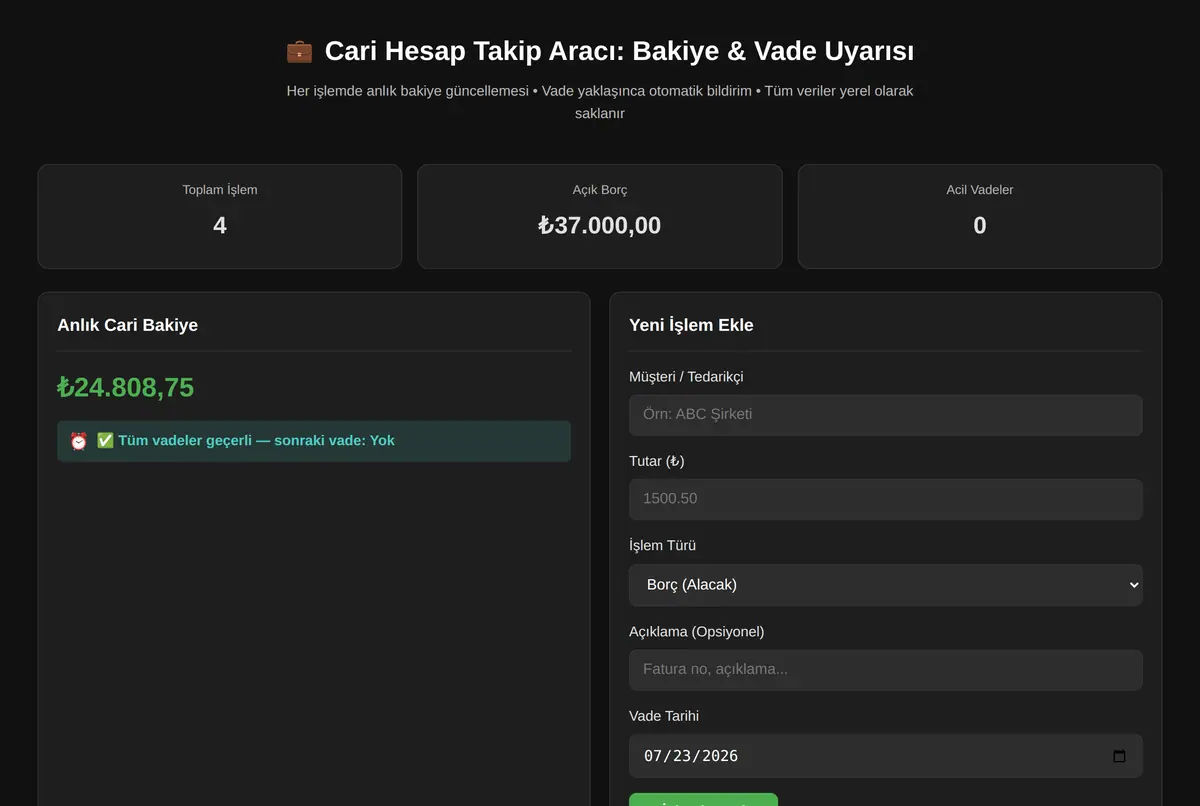The width and height of the screenshot is (1200, 806).
Task: Click the 'Acil Vadeler' card label
Action: (x=980, y=190)
